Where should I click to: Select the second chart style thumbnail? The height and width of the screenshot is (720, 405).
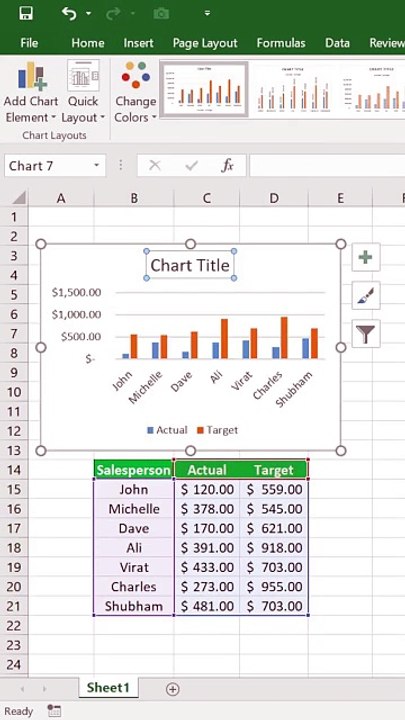pyautogui.click(x=294, y=89)
